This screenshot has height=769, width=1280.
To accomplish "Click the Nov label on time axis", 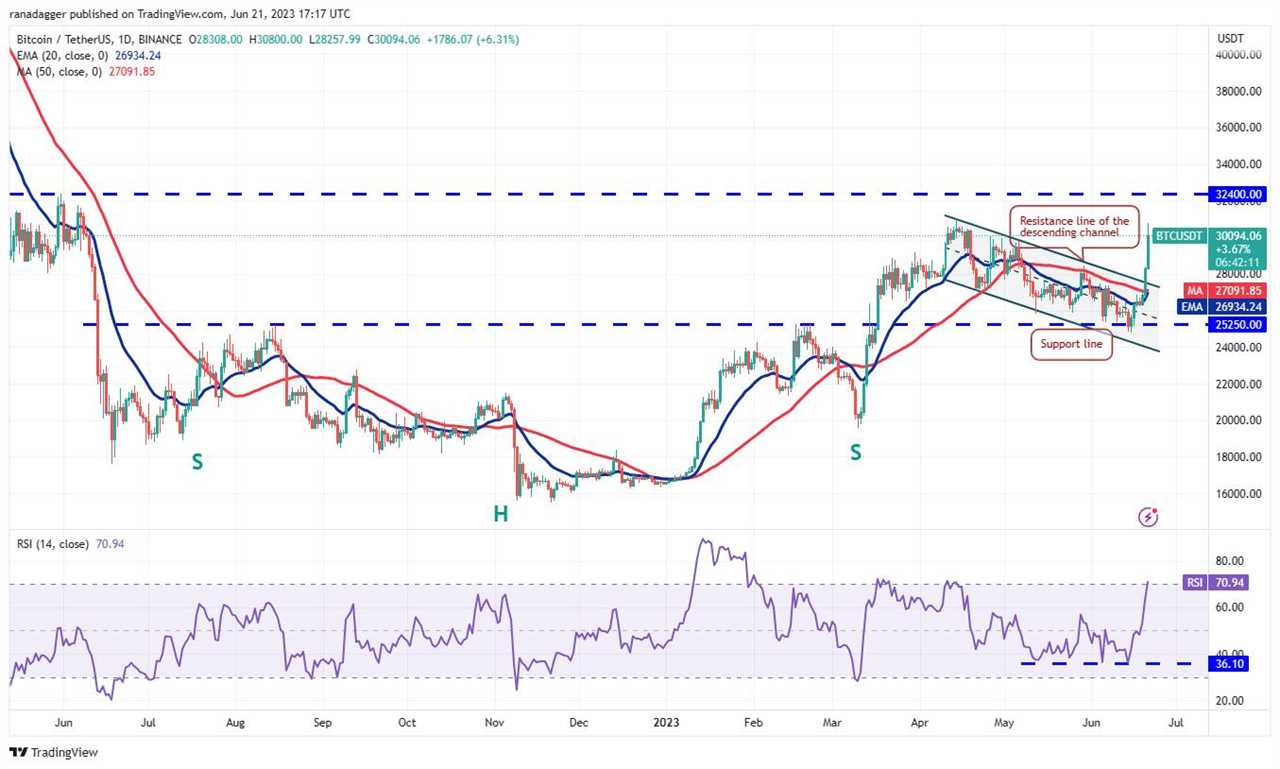I will click(x=495, y=720).
